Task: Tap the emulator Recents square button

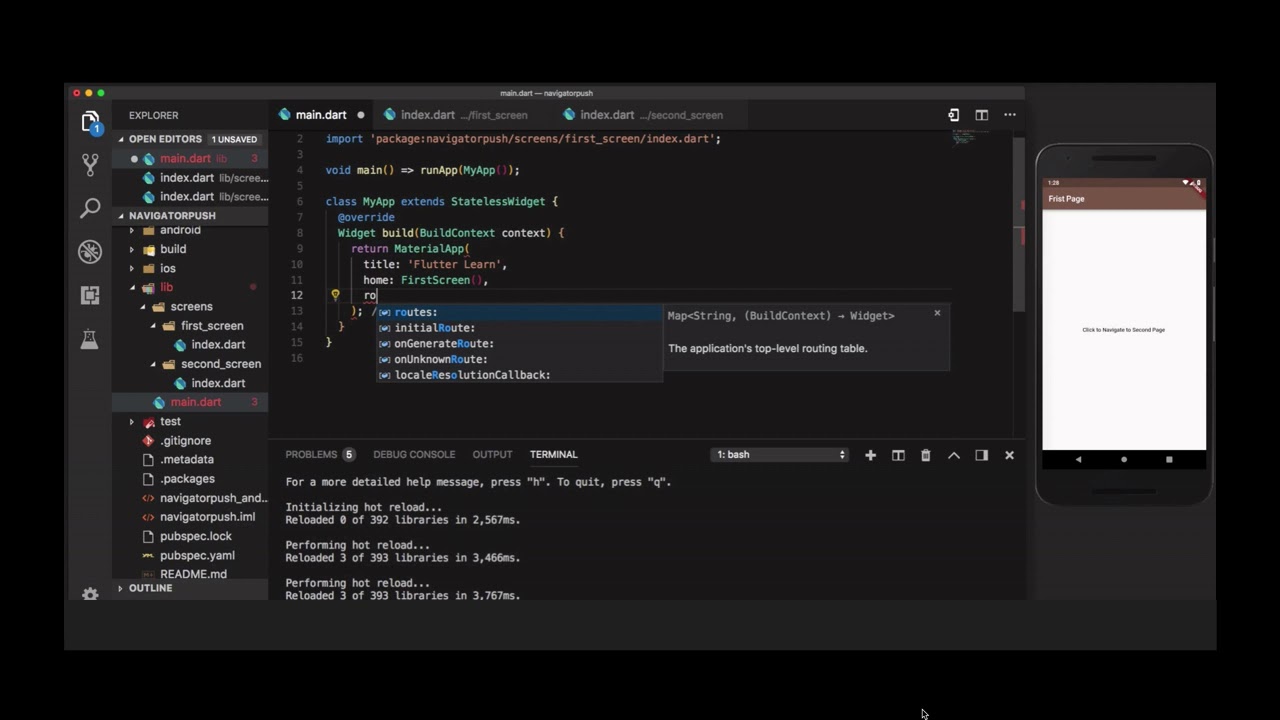Action: click(x=1169, y=459)
